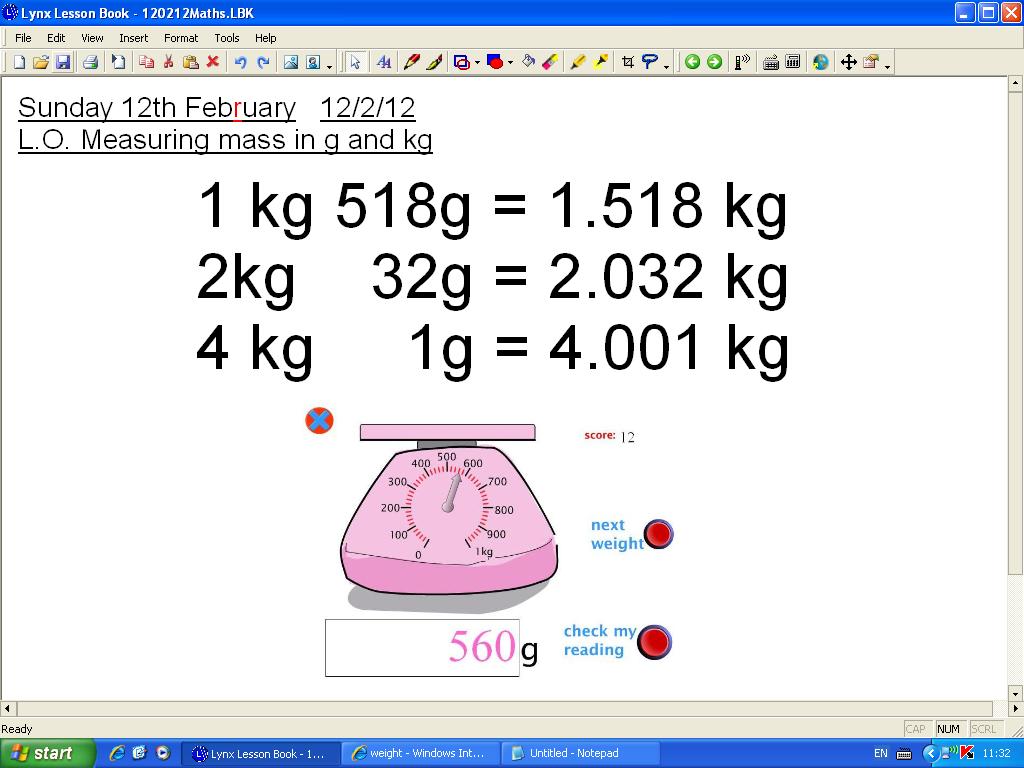Click the pink scale dial

click(447, 506)
